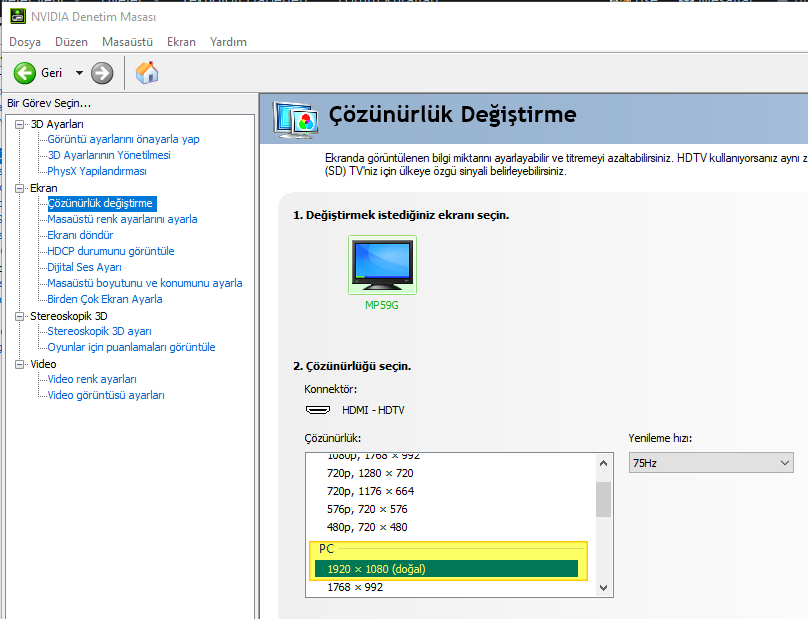Collapse the 3D Ayarları tree node

pyautogui.click(x=20, y=124)
